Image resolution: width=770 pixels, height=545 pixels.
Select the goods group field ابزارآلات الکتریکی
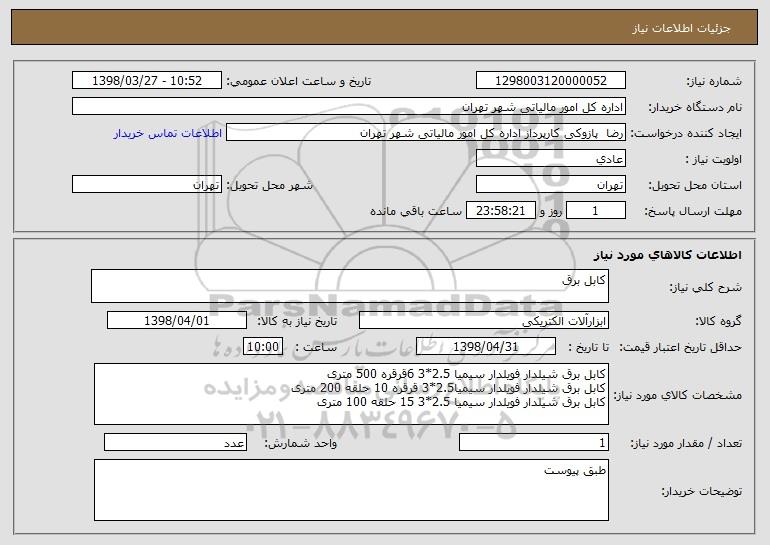(484, 321)
